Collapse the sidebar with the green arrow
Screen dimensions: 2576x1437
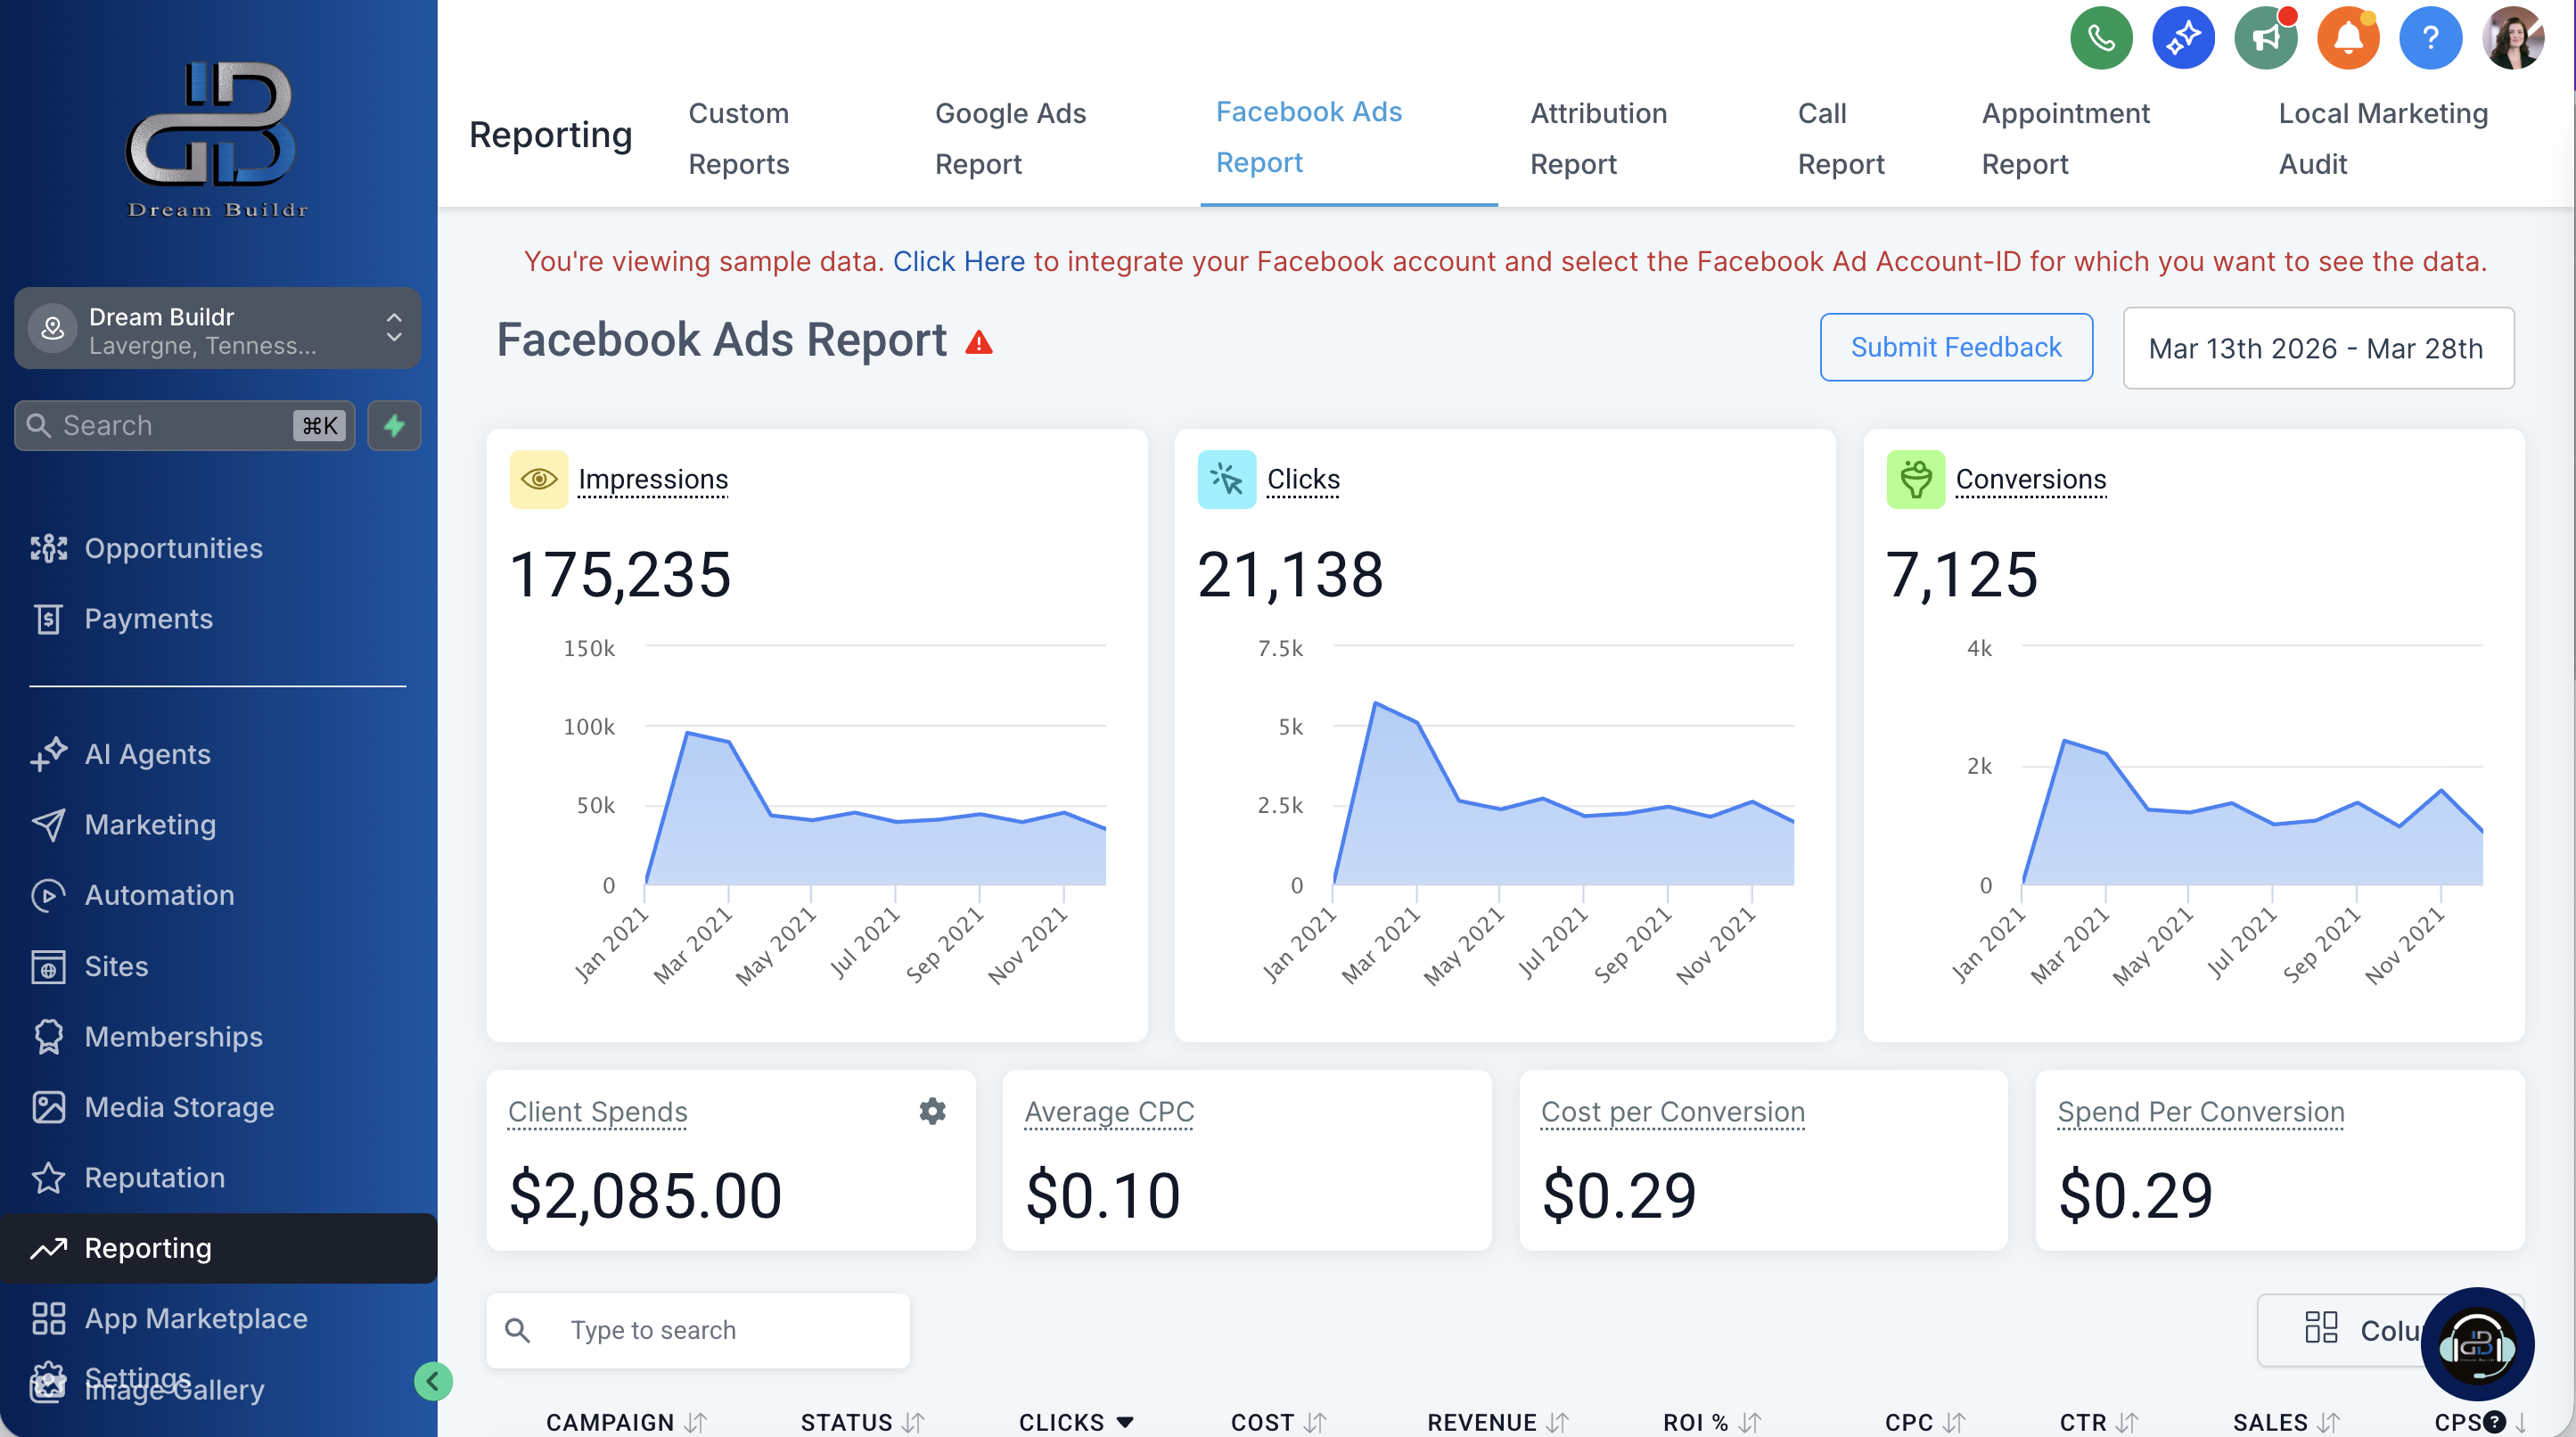pyautogui.click(x=433, y=1381)
